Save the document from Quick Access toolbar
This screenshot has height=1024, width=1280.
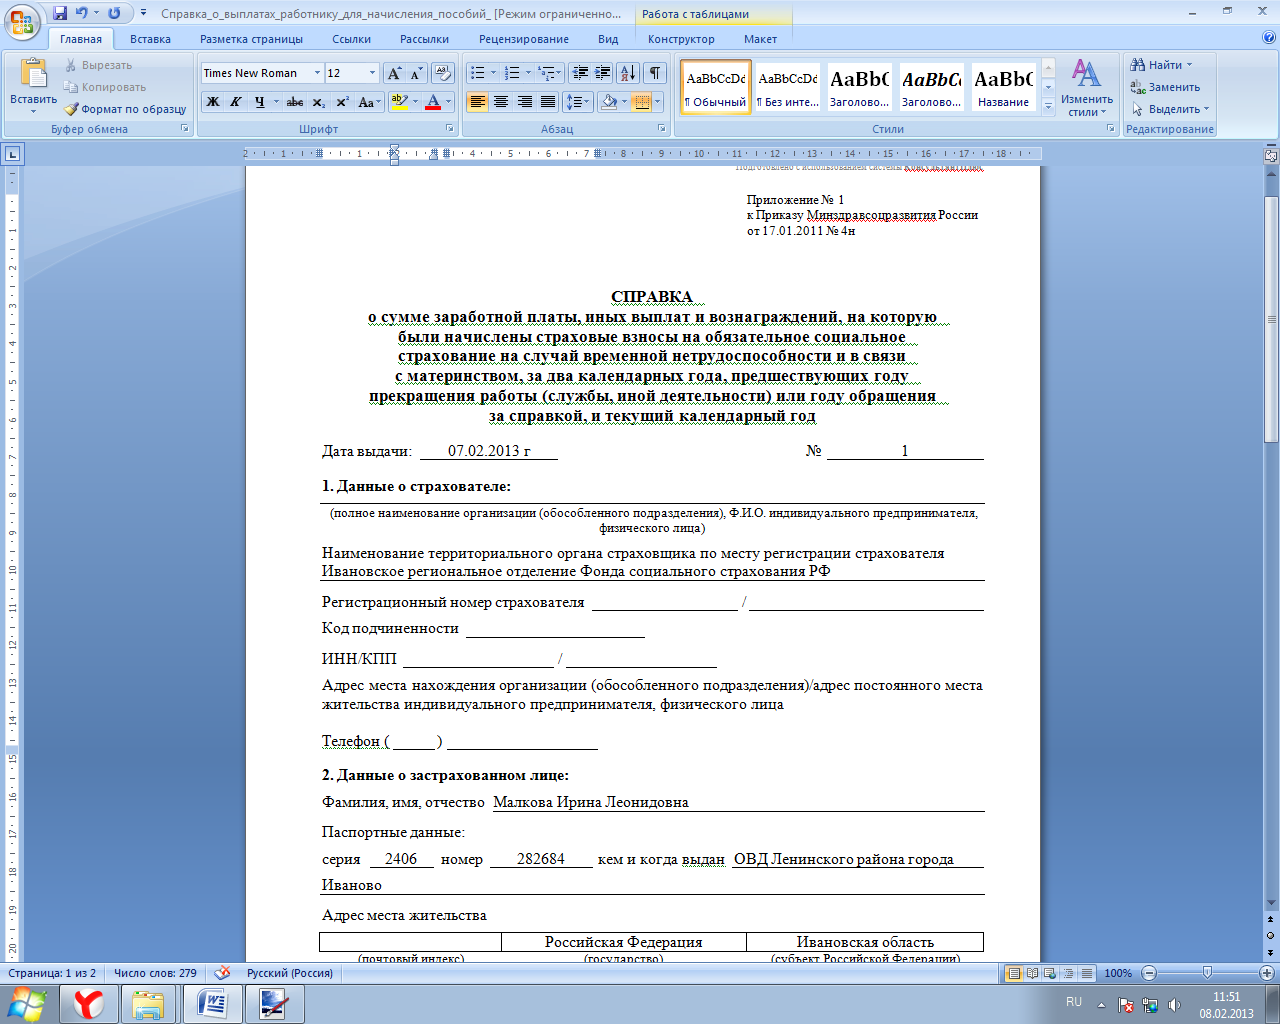(x=60, y=14)
